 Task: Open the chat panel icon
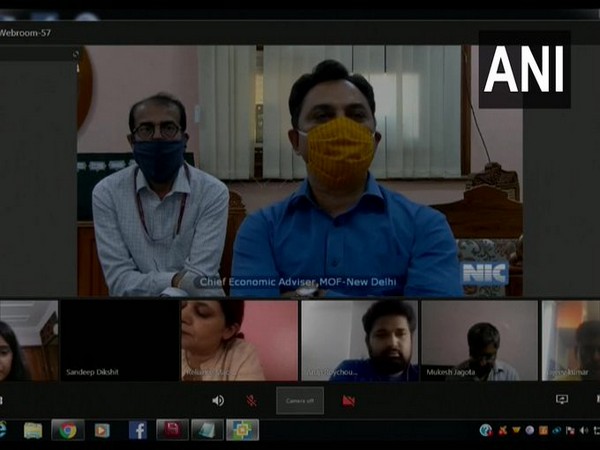click(562, 400)
